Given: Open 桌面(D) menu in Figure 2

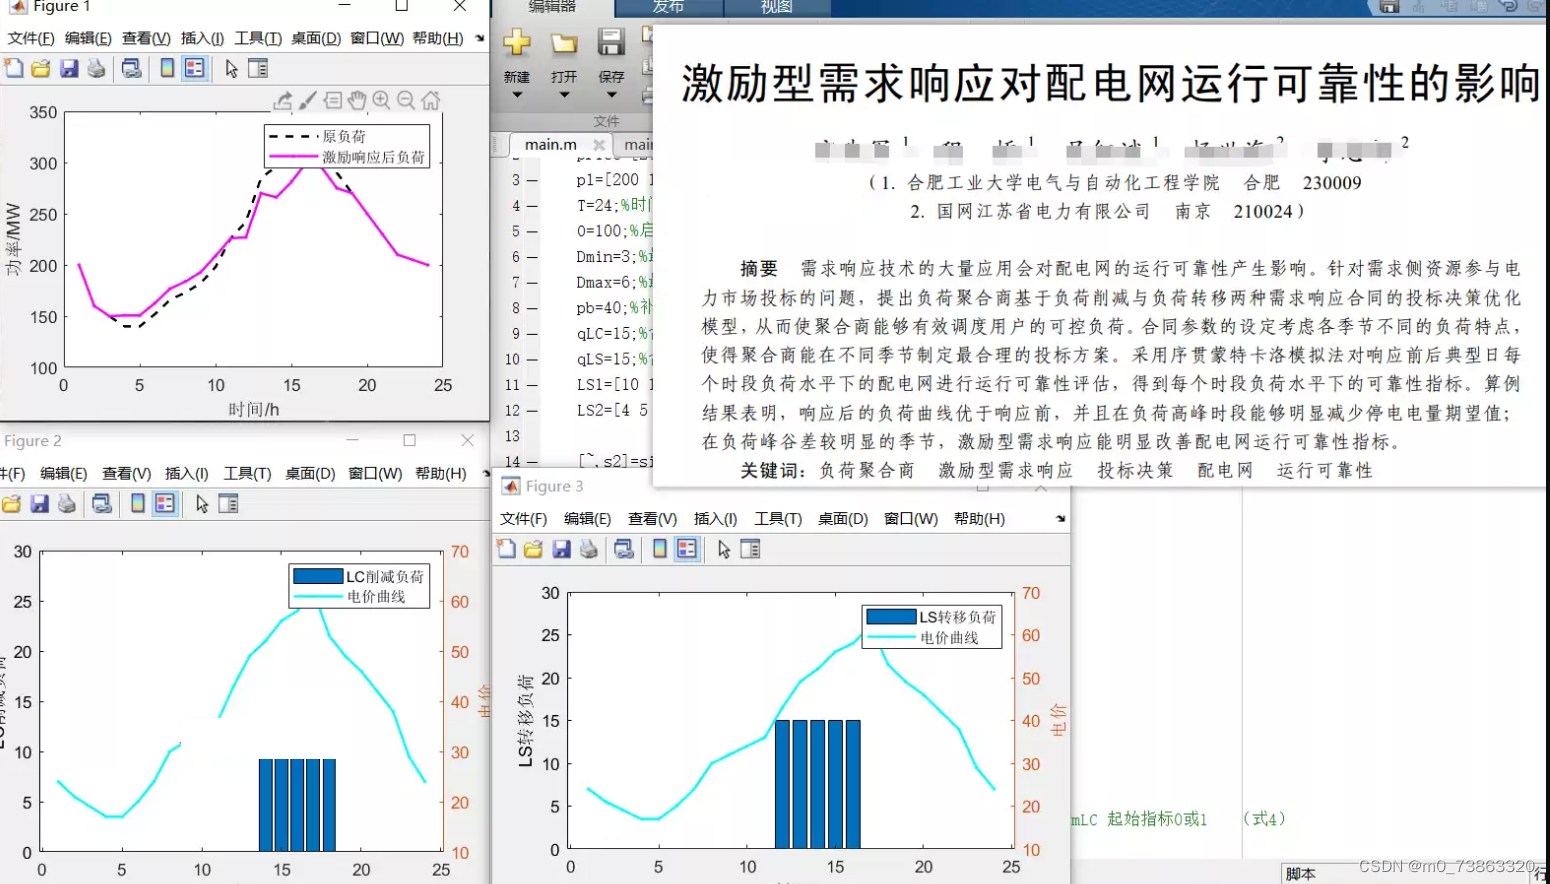Looking at the screenshot, I should (x=310, y=473).
